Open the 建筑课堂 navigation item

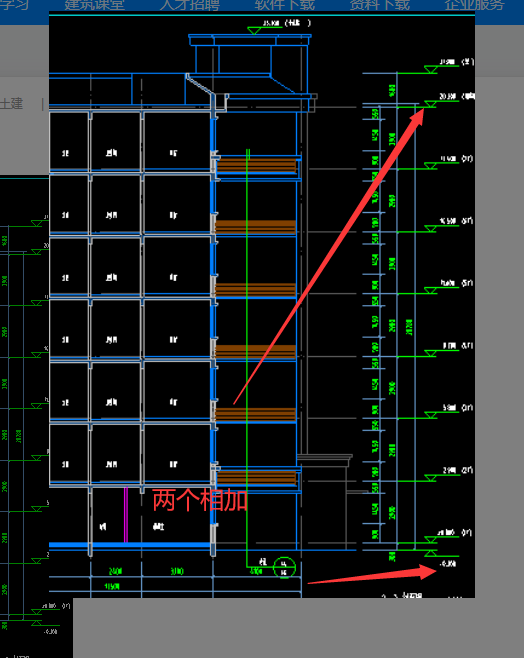94,5
